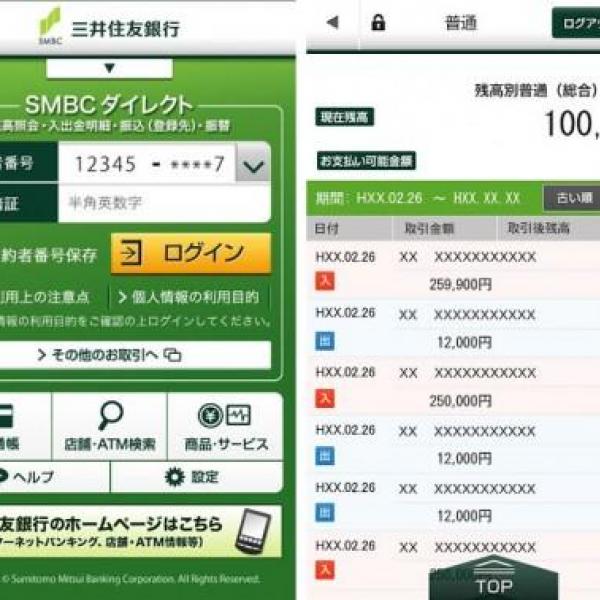600x600 pixels.
Task: Click the 期間 HXX.02.26 range bar
Action: tap(424, 198)
